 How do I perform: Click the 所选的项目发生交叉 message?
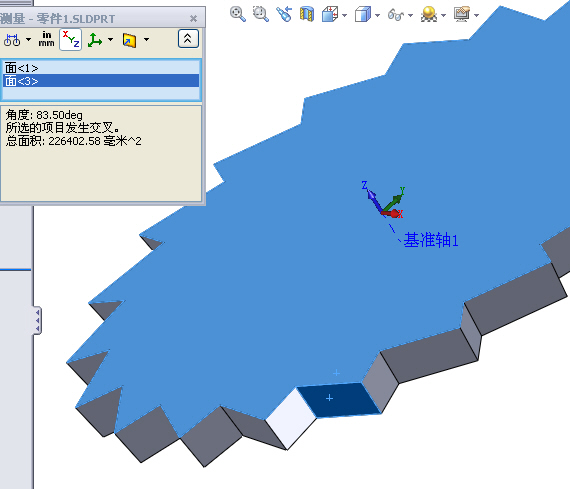pyautogui.click(x=63, y=128)
